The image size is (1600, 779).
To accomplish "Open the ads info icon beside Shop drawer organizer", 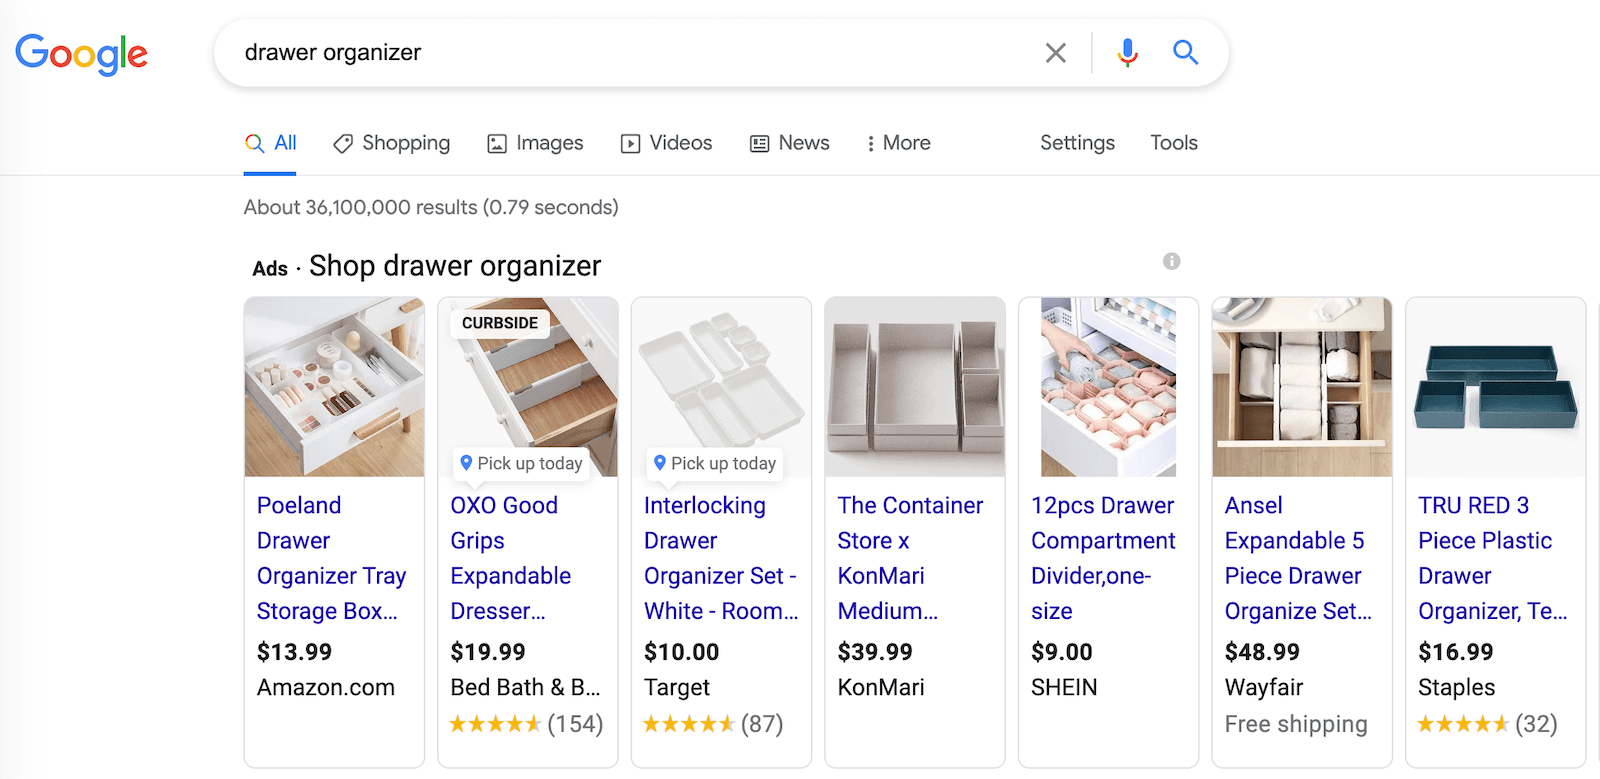I will [x=1171, y=261].
